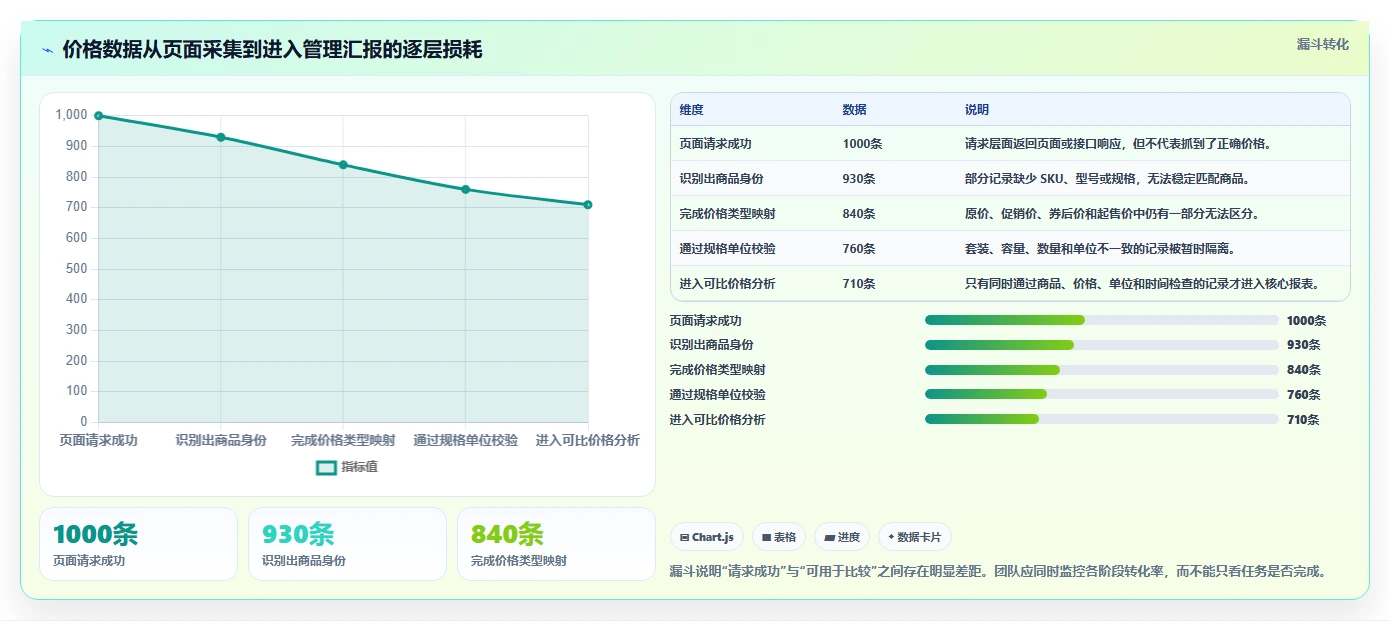Viewport: 1390px width, 621px height.
Task: Click the footnote text starting 漏斗说明
Action: [999, 572]
